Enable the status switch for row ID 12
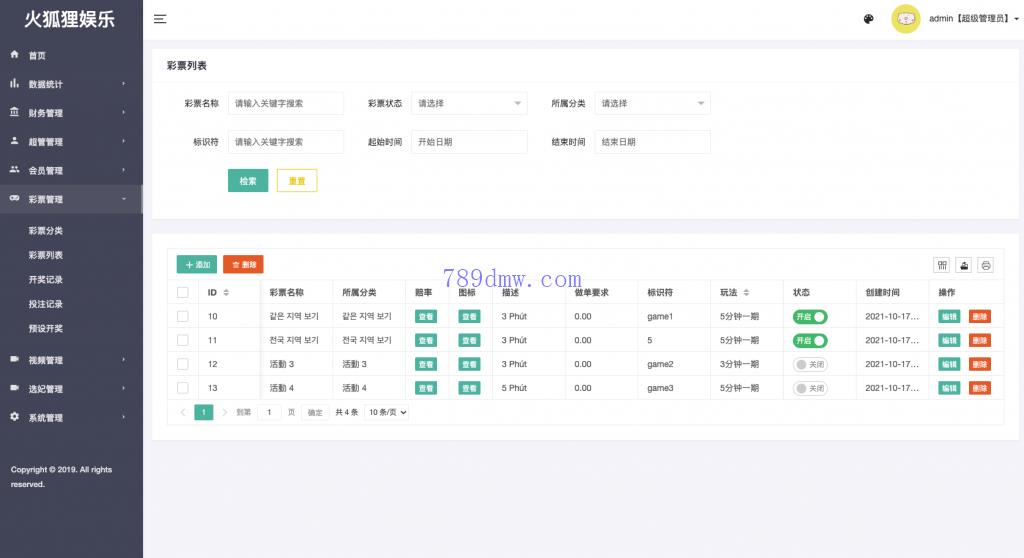 pyautogui.click(x=810, y=364)
